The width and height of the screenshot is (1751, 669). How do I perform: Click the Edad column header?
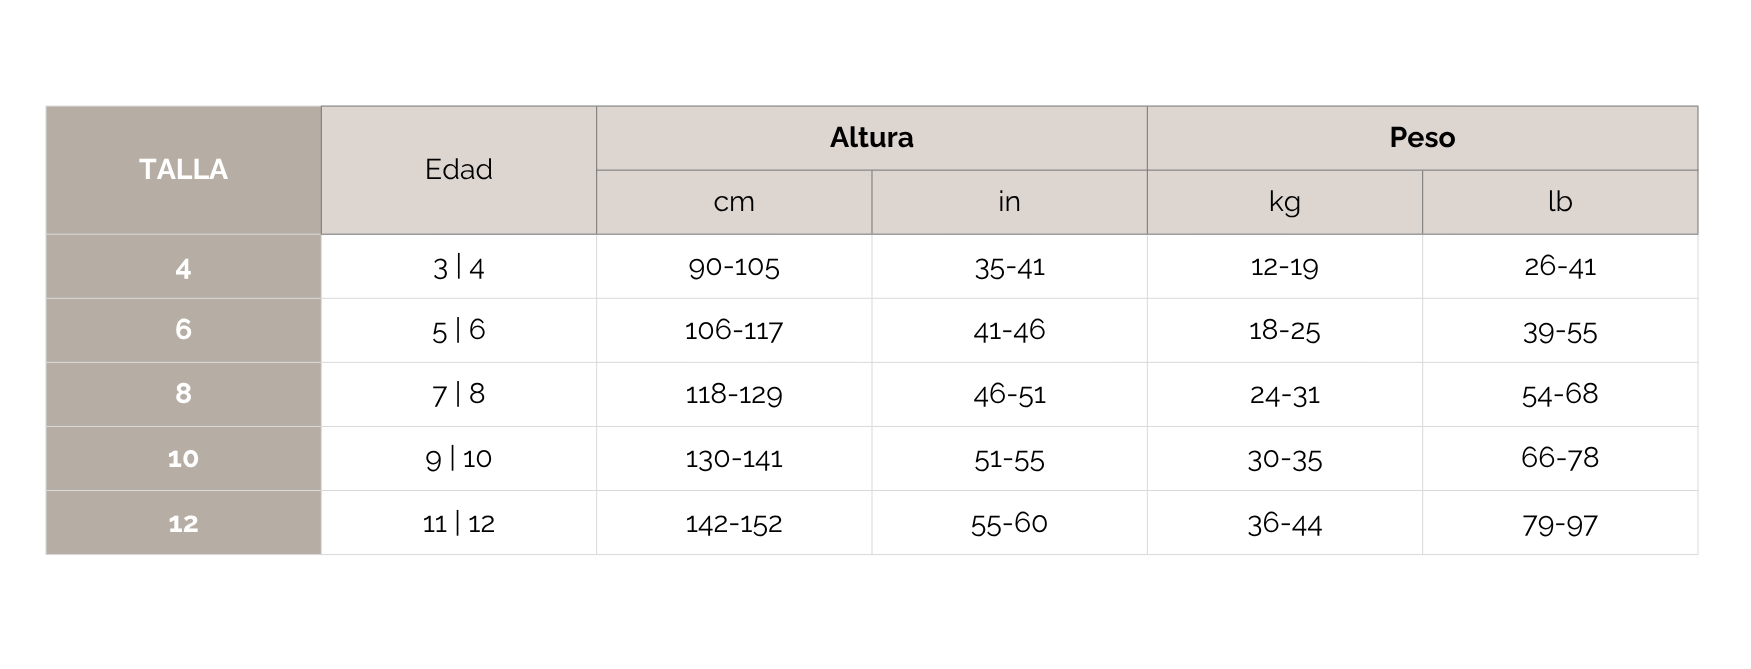(x=458, y=170)
